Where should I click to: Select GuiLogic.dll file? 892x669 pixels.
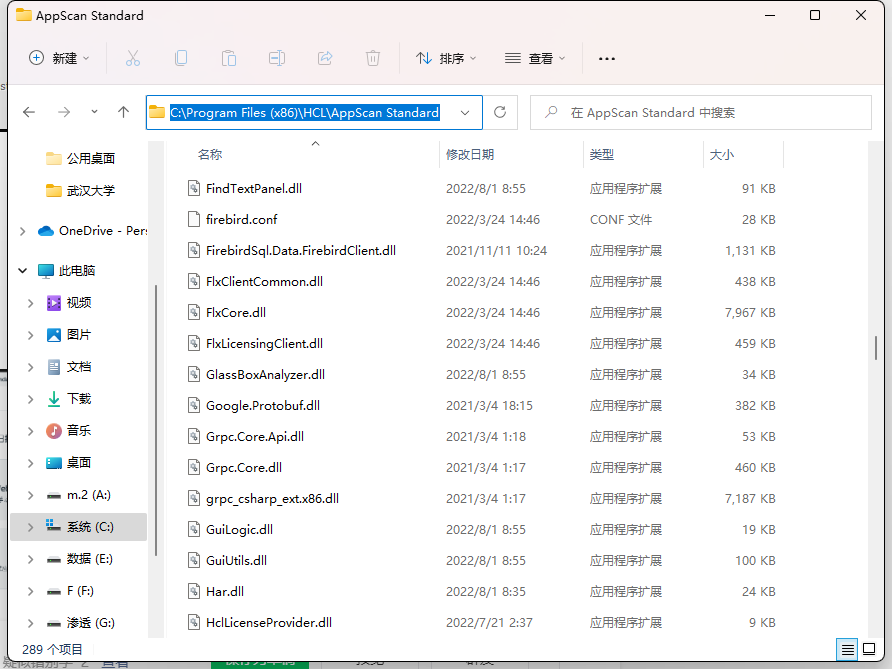coord(239,530)
